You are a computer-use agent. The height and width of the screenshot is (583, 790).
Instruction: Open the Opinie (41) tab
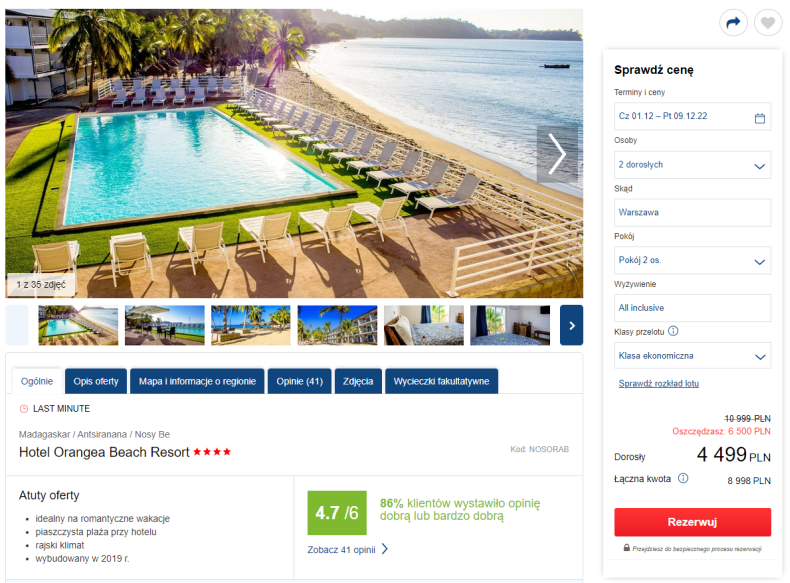[299, 381]
